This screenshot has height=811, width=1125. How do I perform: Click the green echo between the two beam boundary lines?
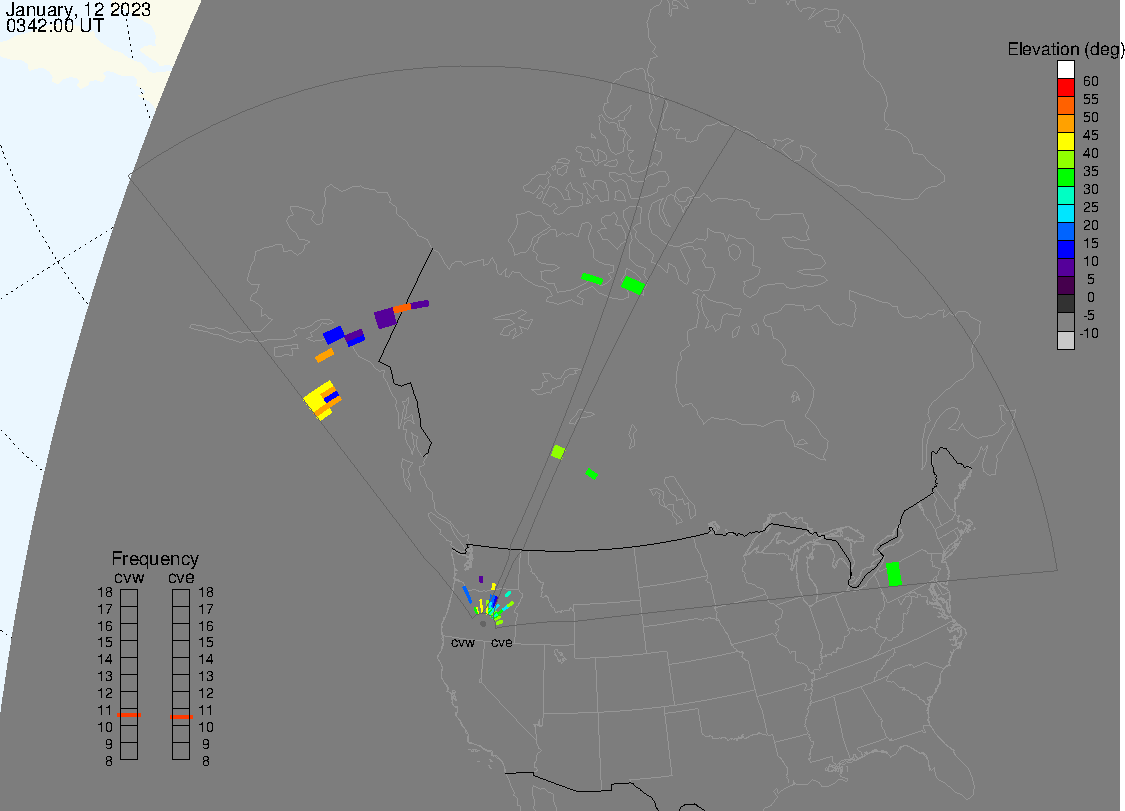pyautogui.click(x=633, y=285)
